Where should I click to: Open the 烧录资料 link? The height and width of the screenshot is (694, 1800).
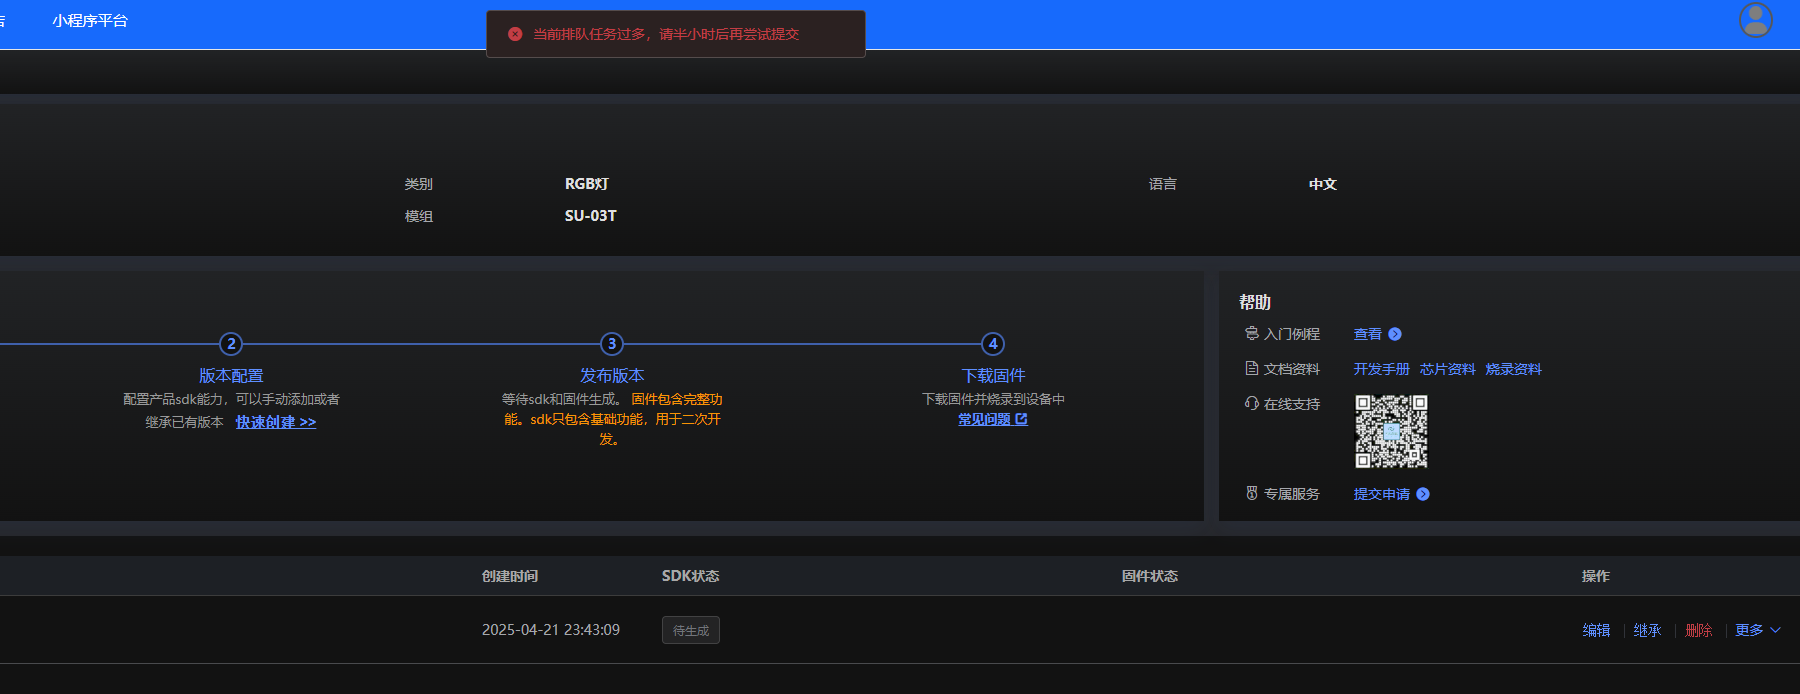1513,369
